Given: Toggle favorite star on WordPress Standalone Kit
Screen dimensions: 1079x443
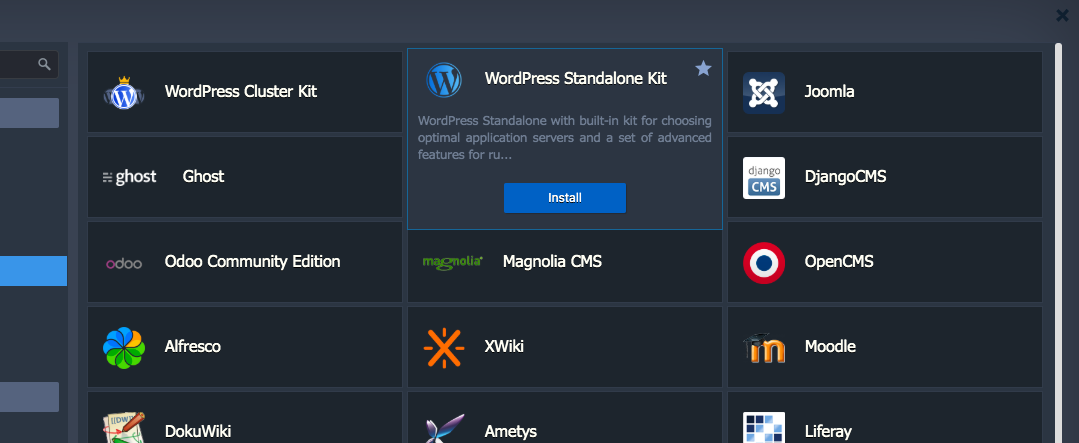Looking at the screenshot, I should (x=703, y=68).
